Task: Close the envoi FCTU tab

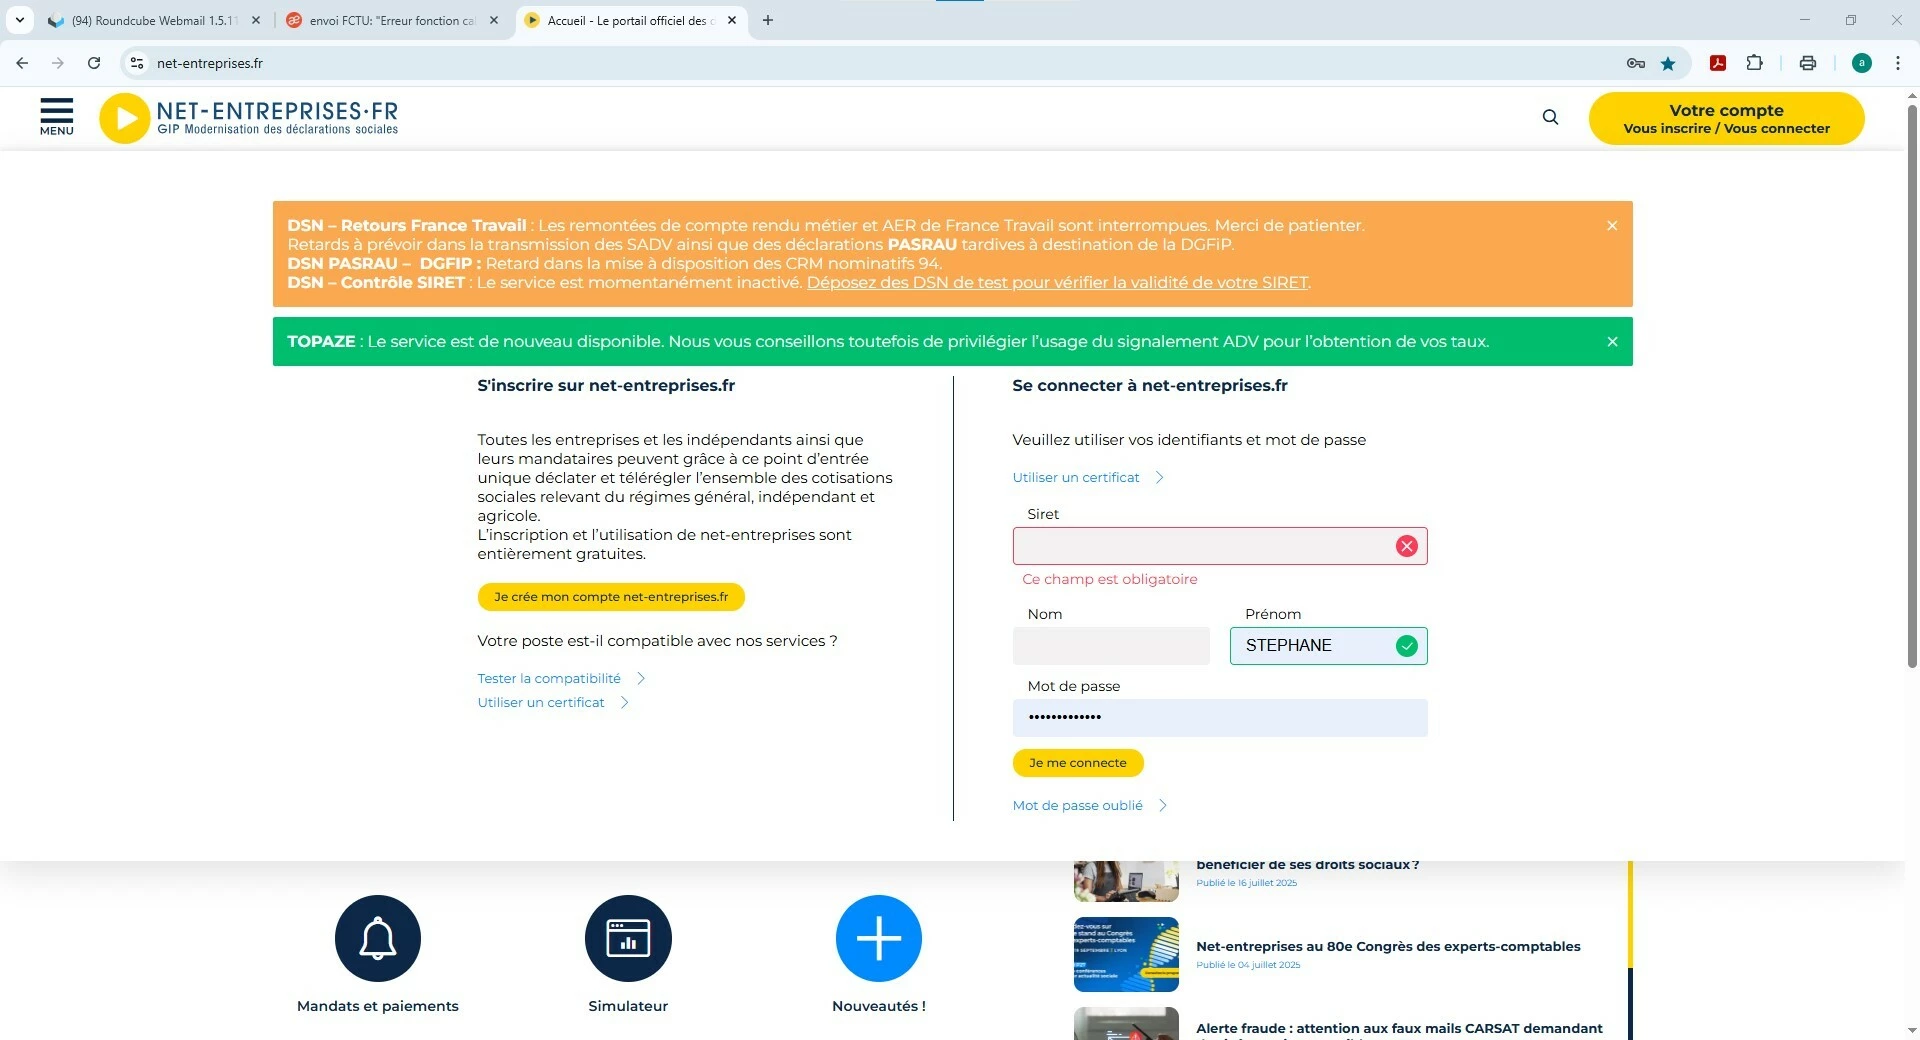Action: (494, 20)
